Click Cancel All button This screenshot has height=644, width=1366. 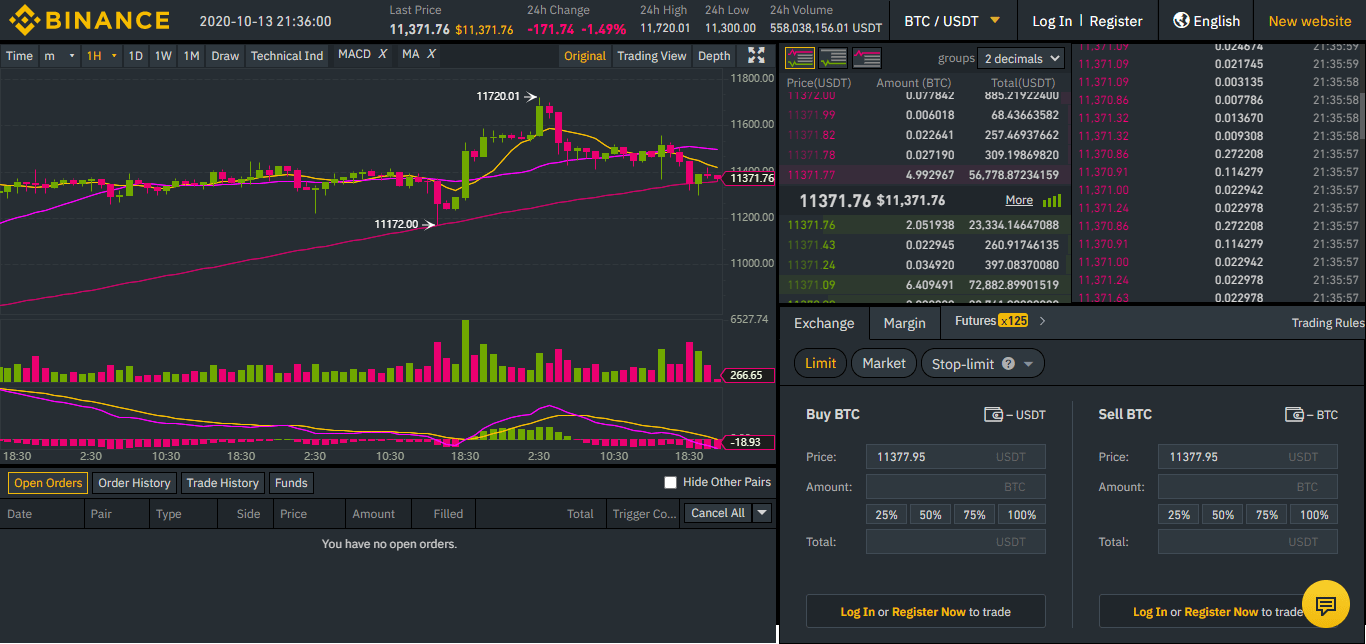[718, 513]
